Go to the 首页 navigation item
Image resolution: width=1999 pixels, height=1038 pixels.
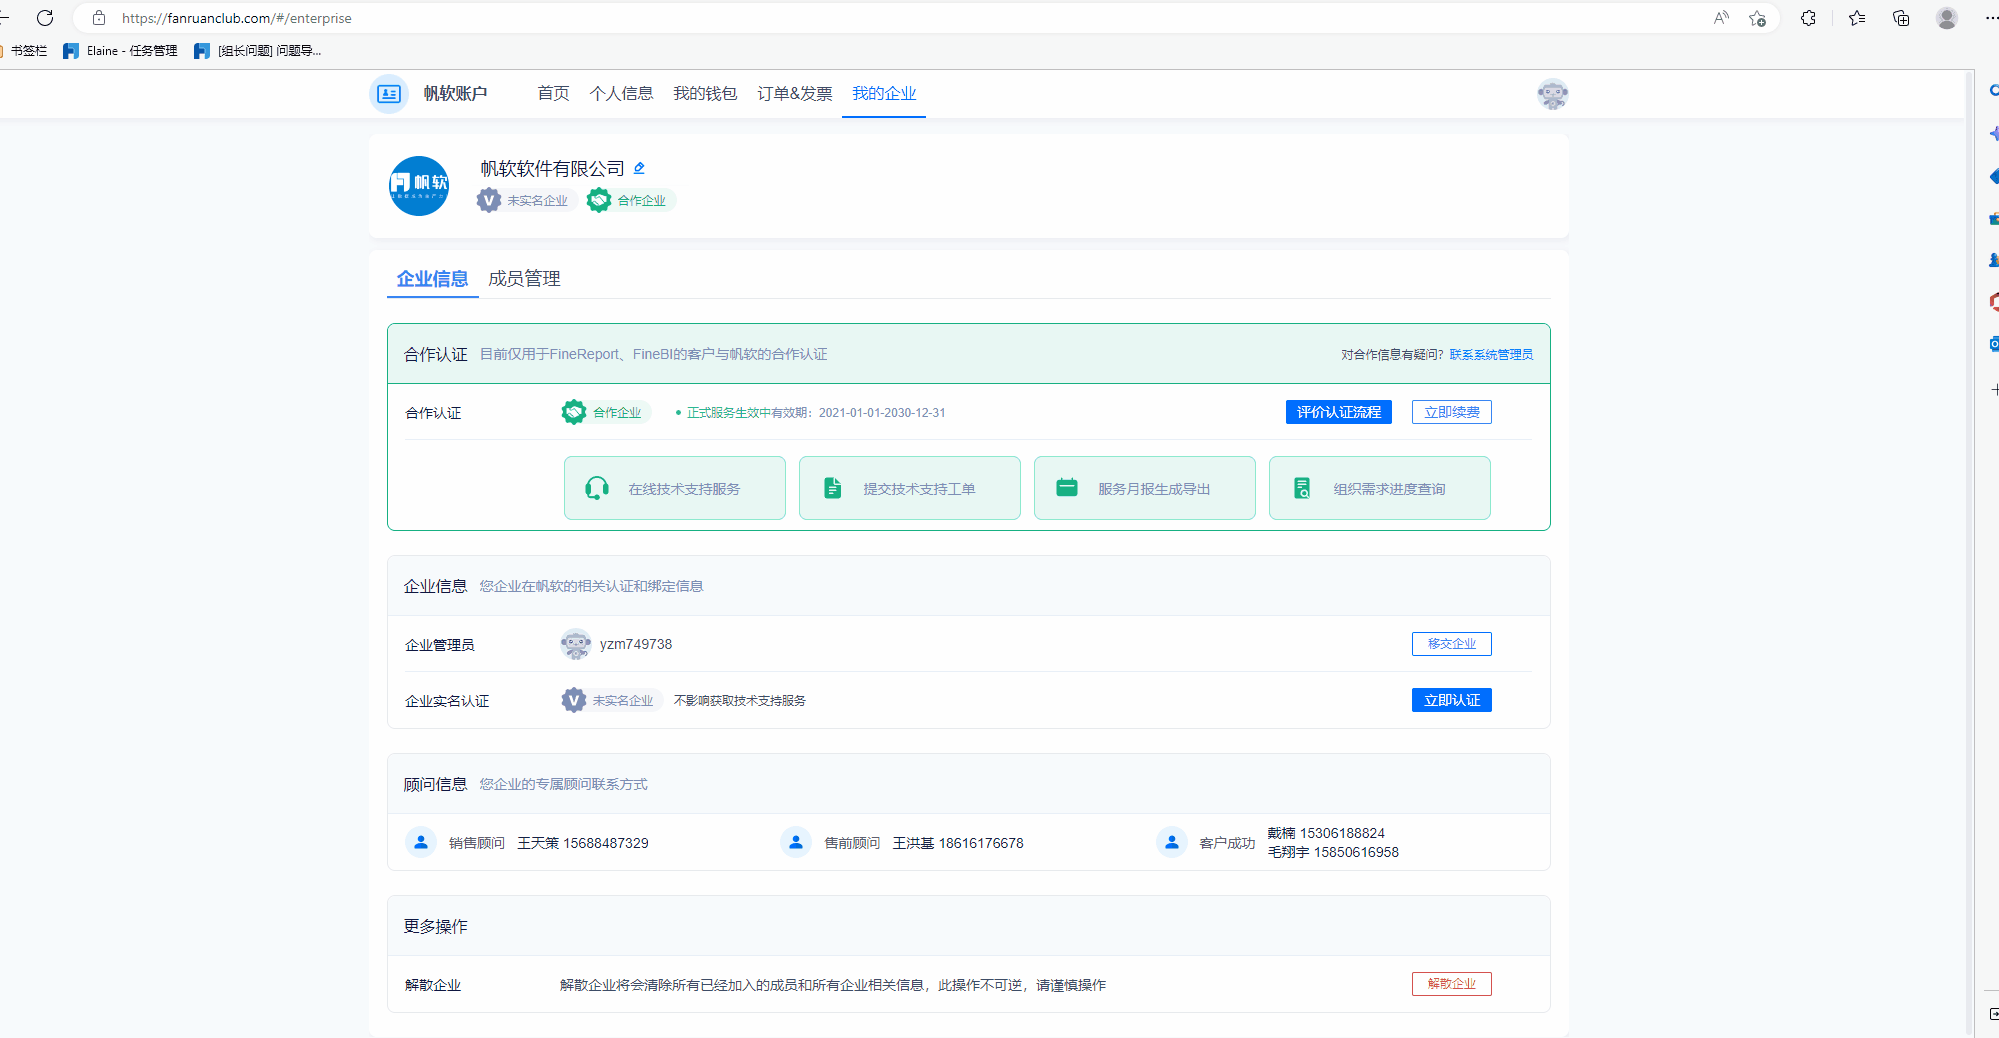553,94
